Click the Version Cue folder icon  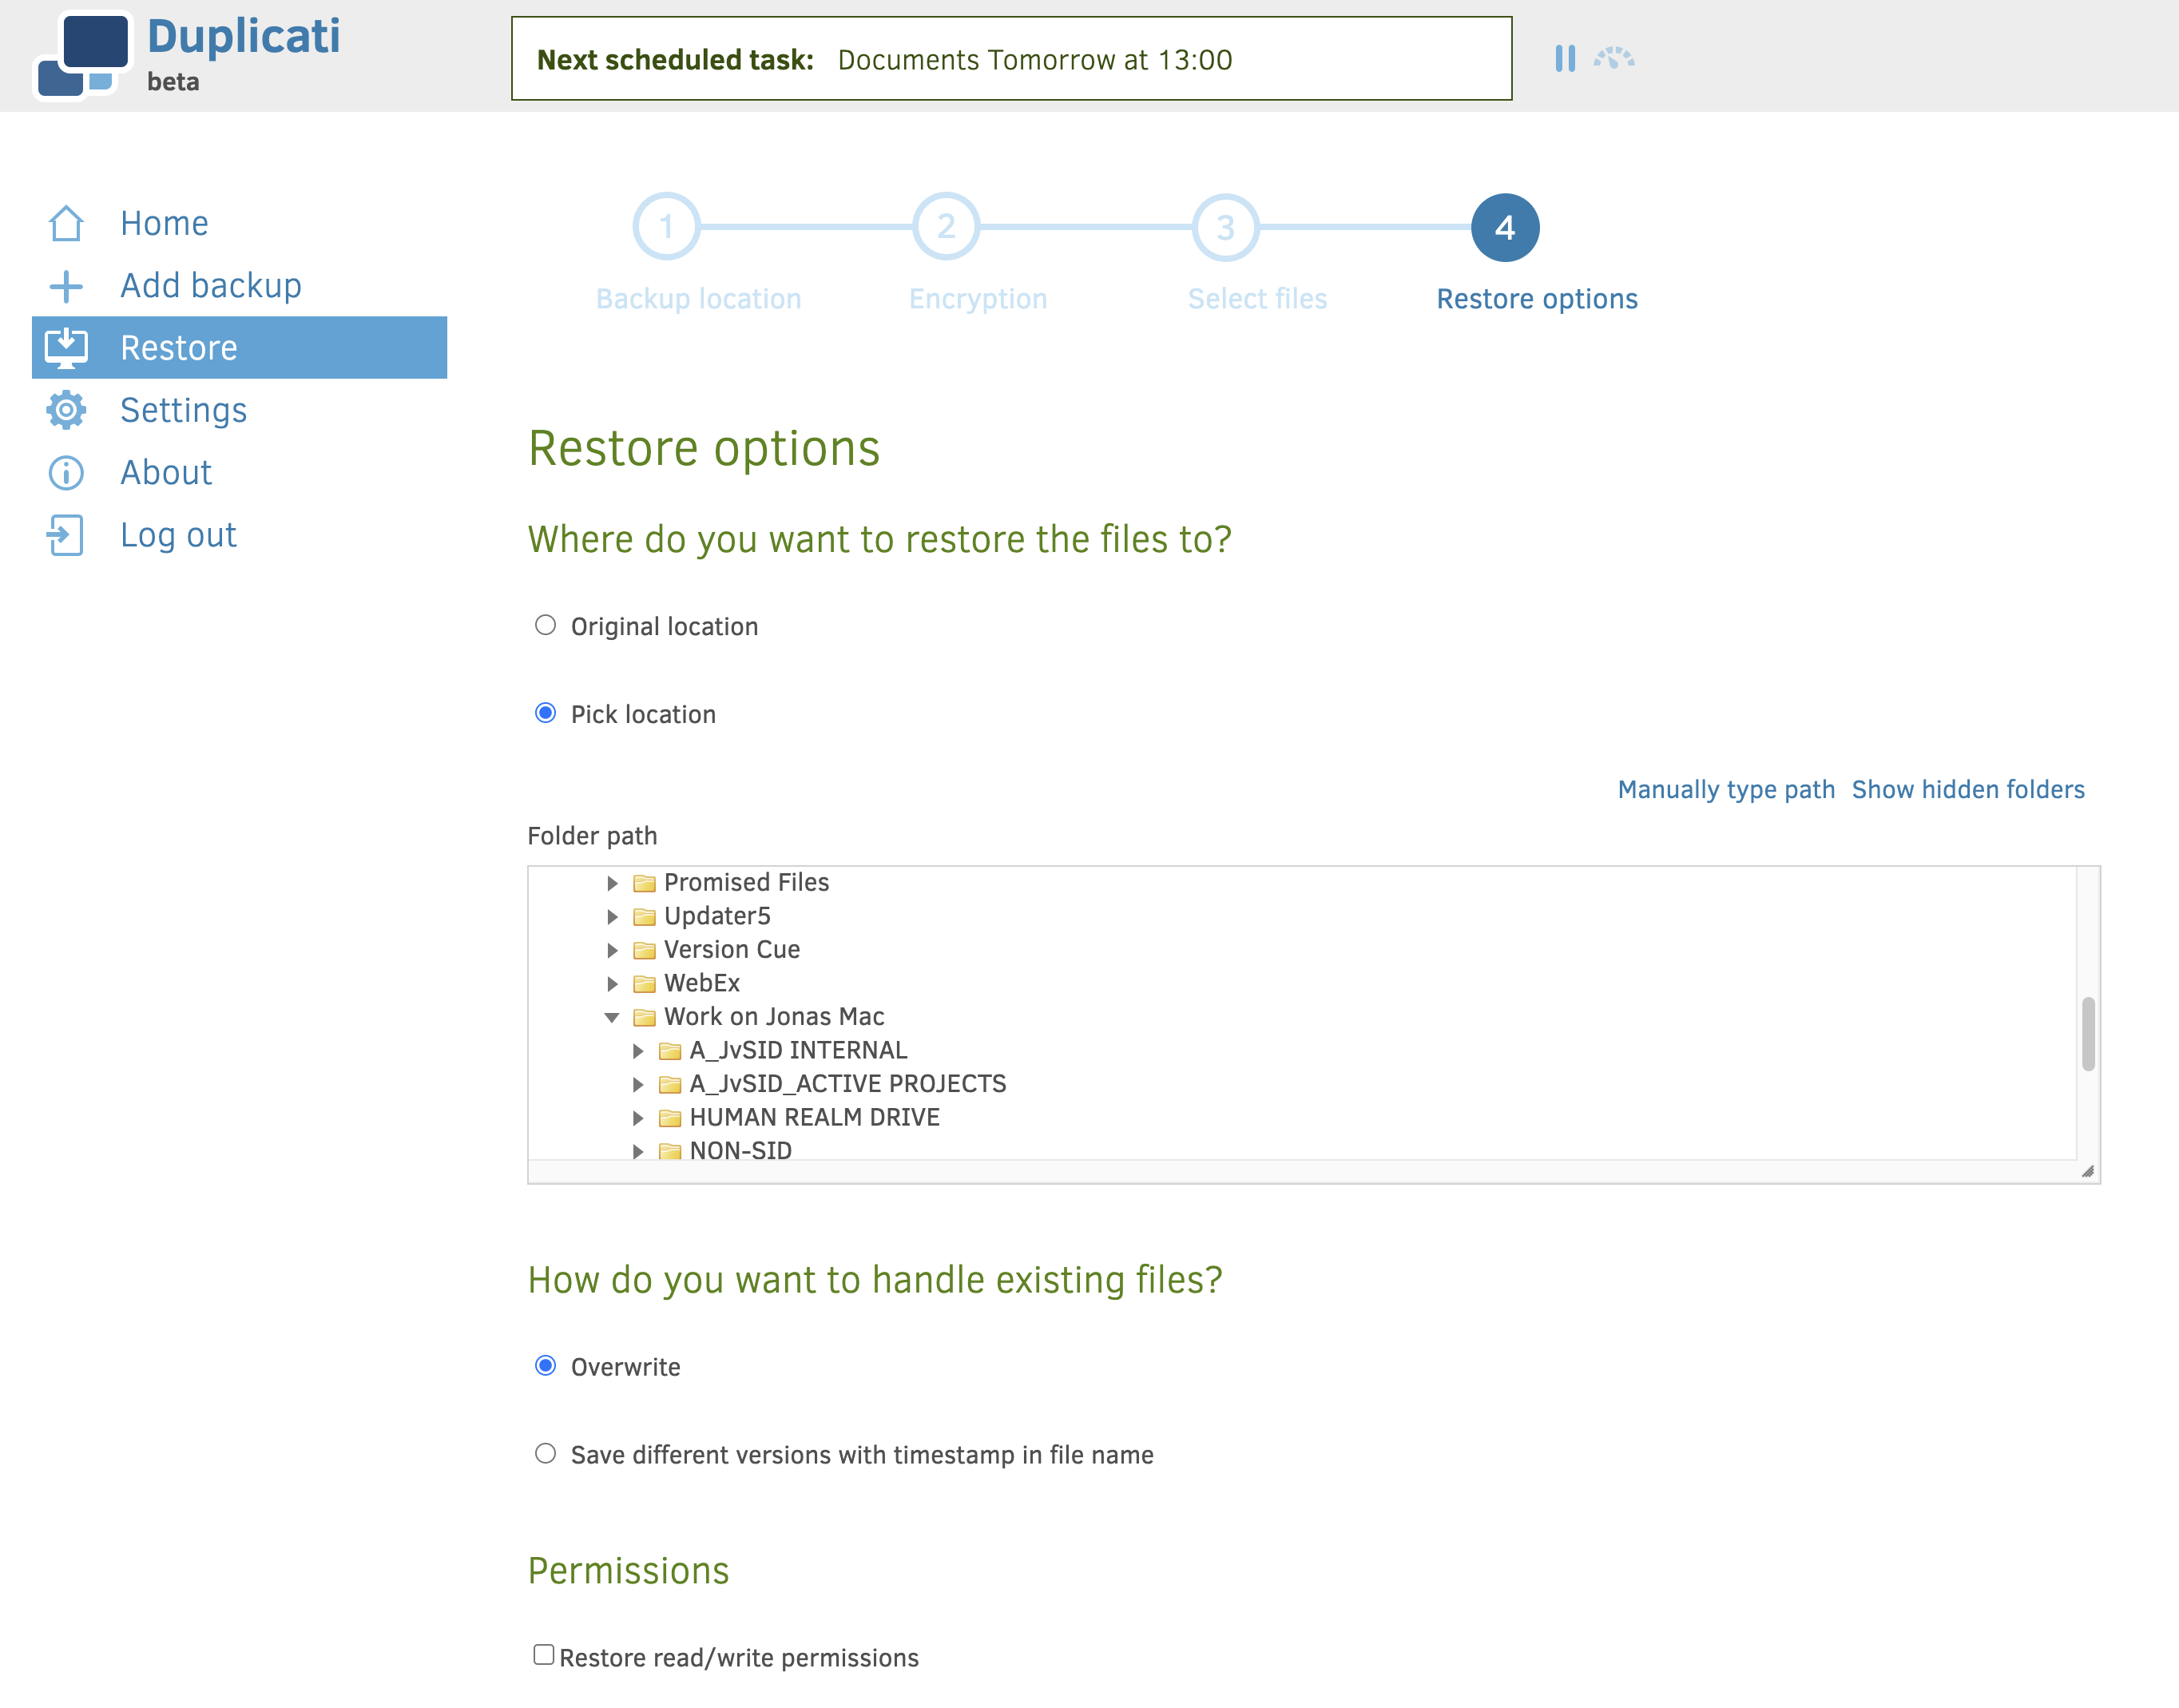645,950
